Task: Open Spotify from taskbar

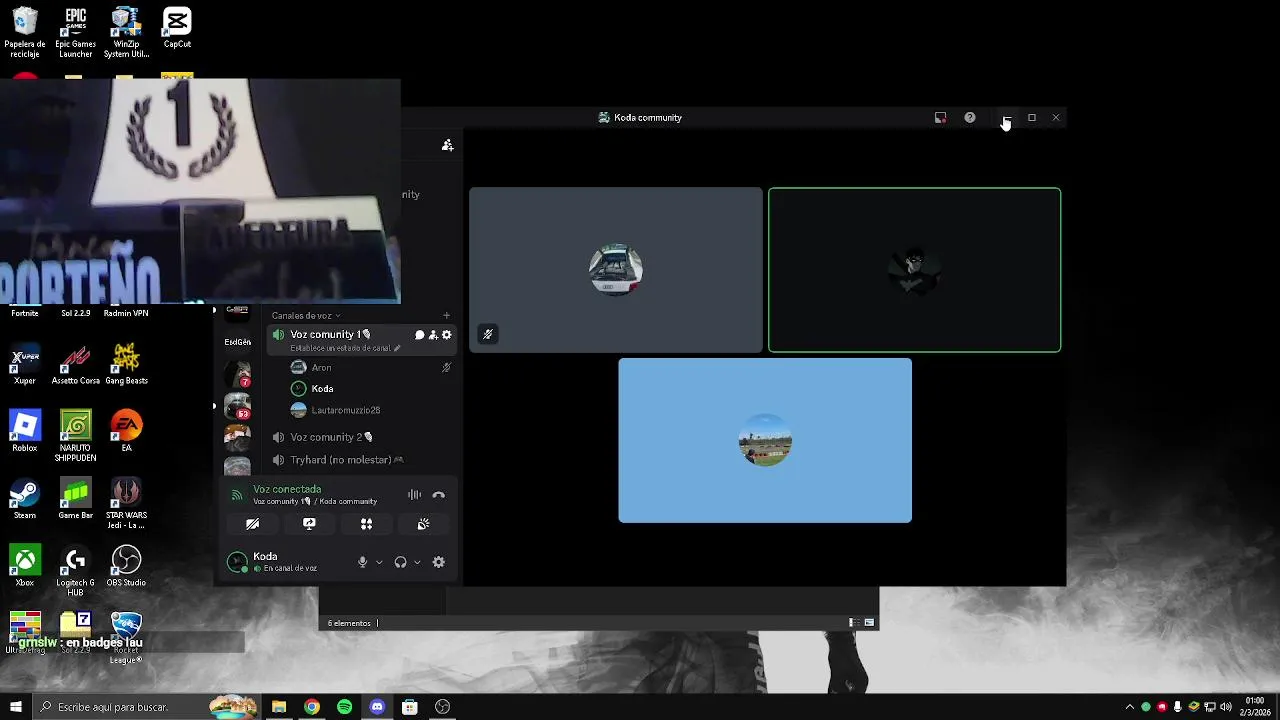Action: tap(345, 707)
